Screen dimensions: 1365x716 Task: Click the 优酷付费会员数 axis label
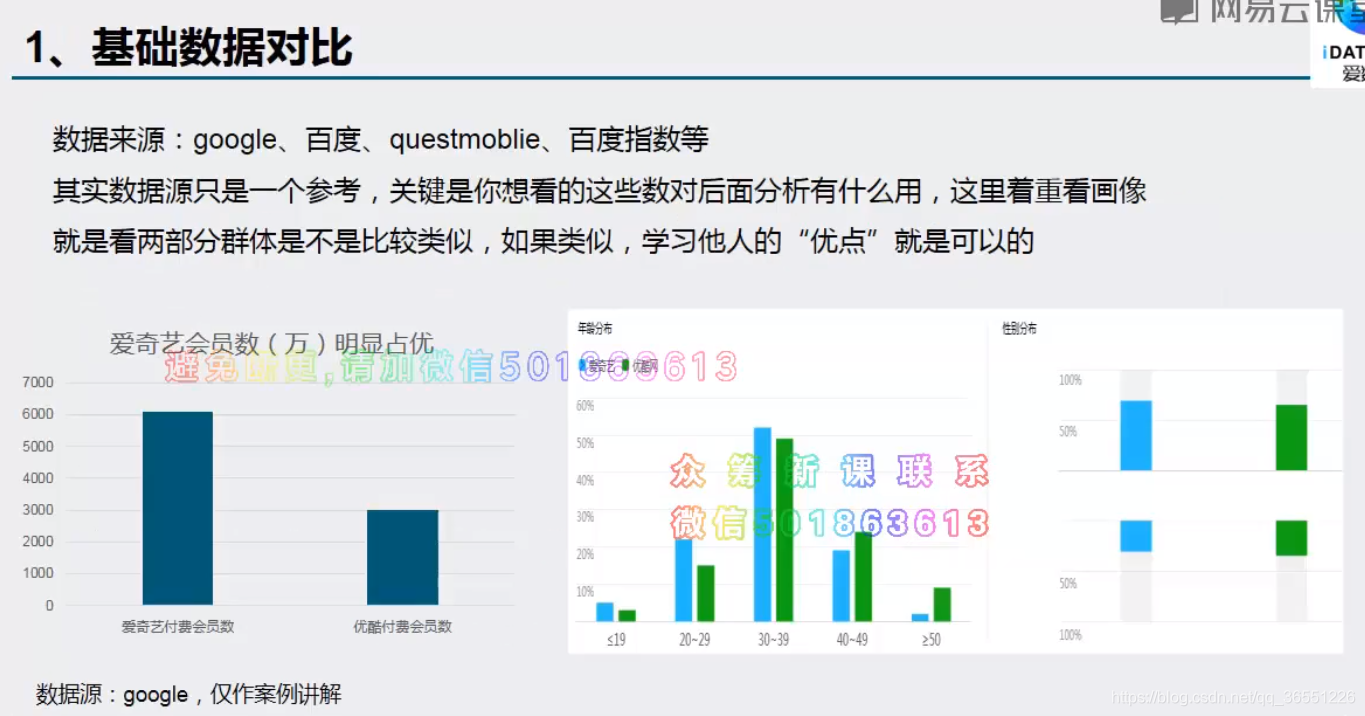coord(403,627)
